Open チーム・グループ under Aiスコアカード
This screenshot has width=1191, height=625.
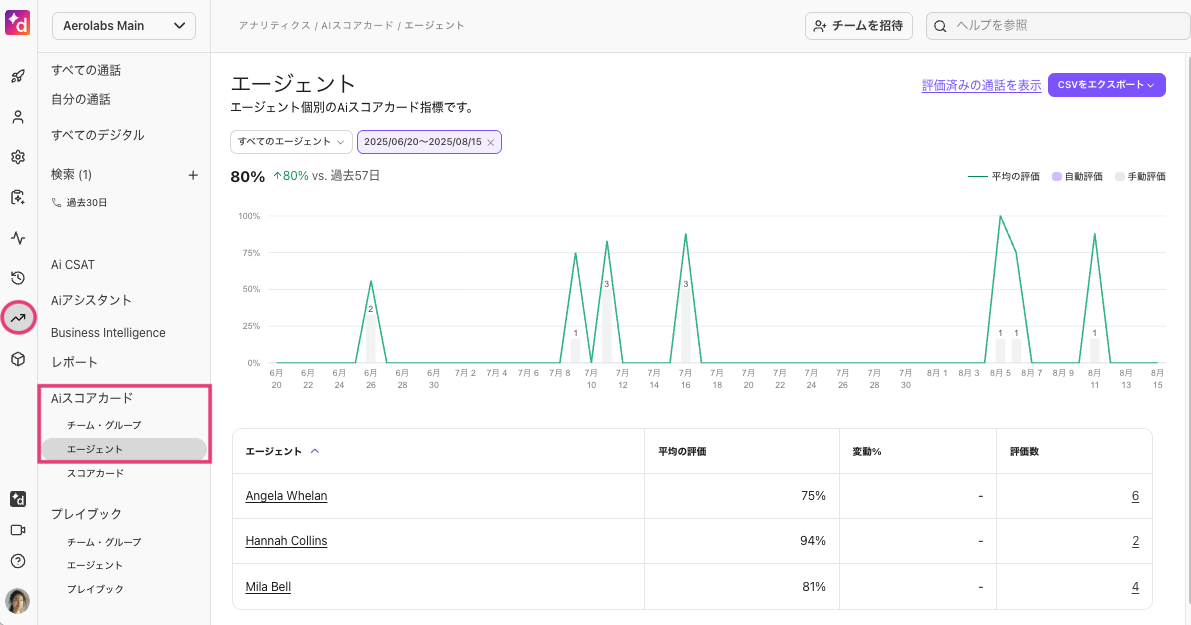tap(104, 425)
